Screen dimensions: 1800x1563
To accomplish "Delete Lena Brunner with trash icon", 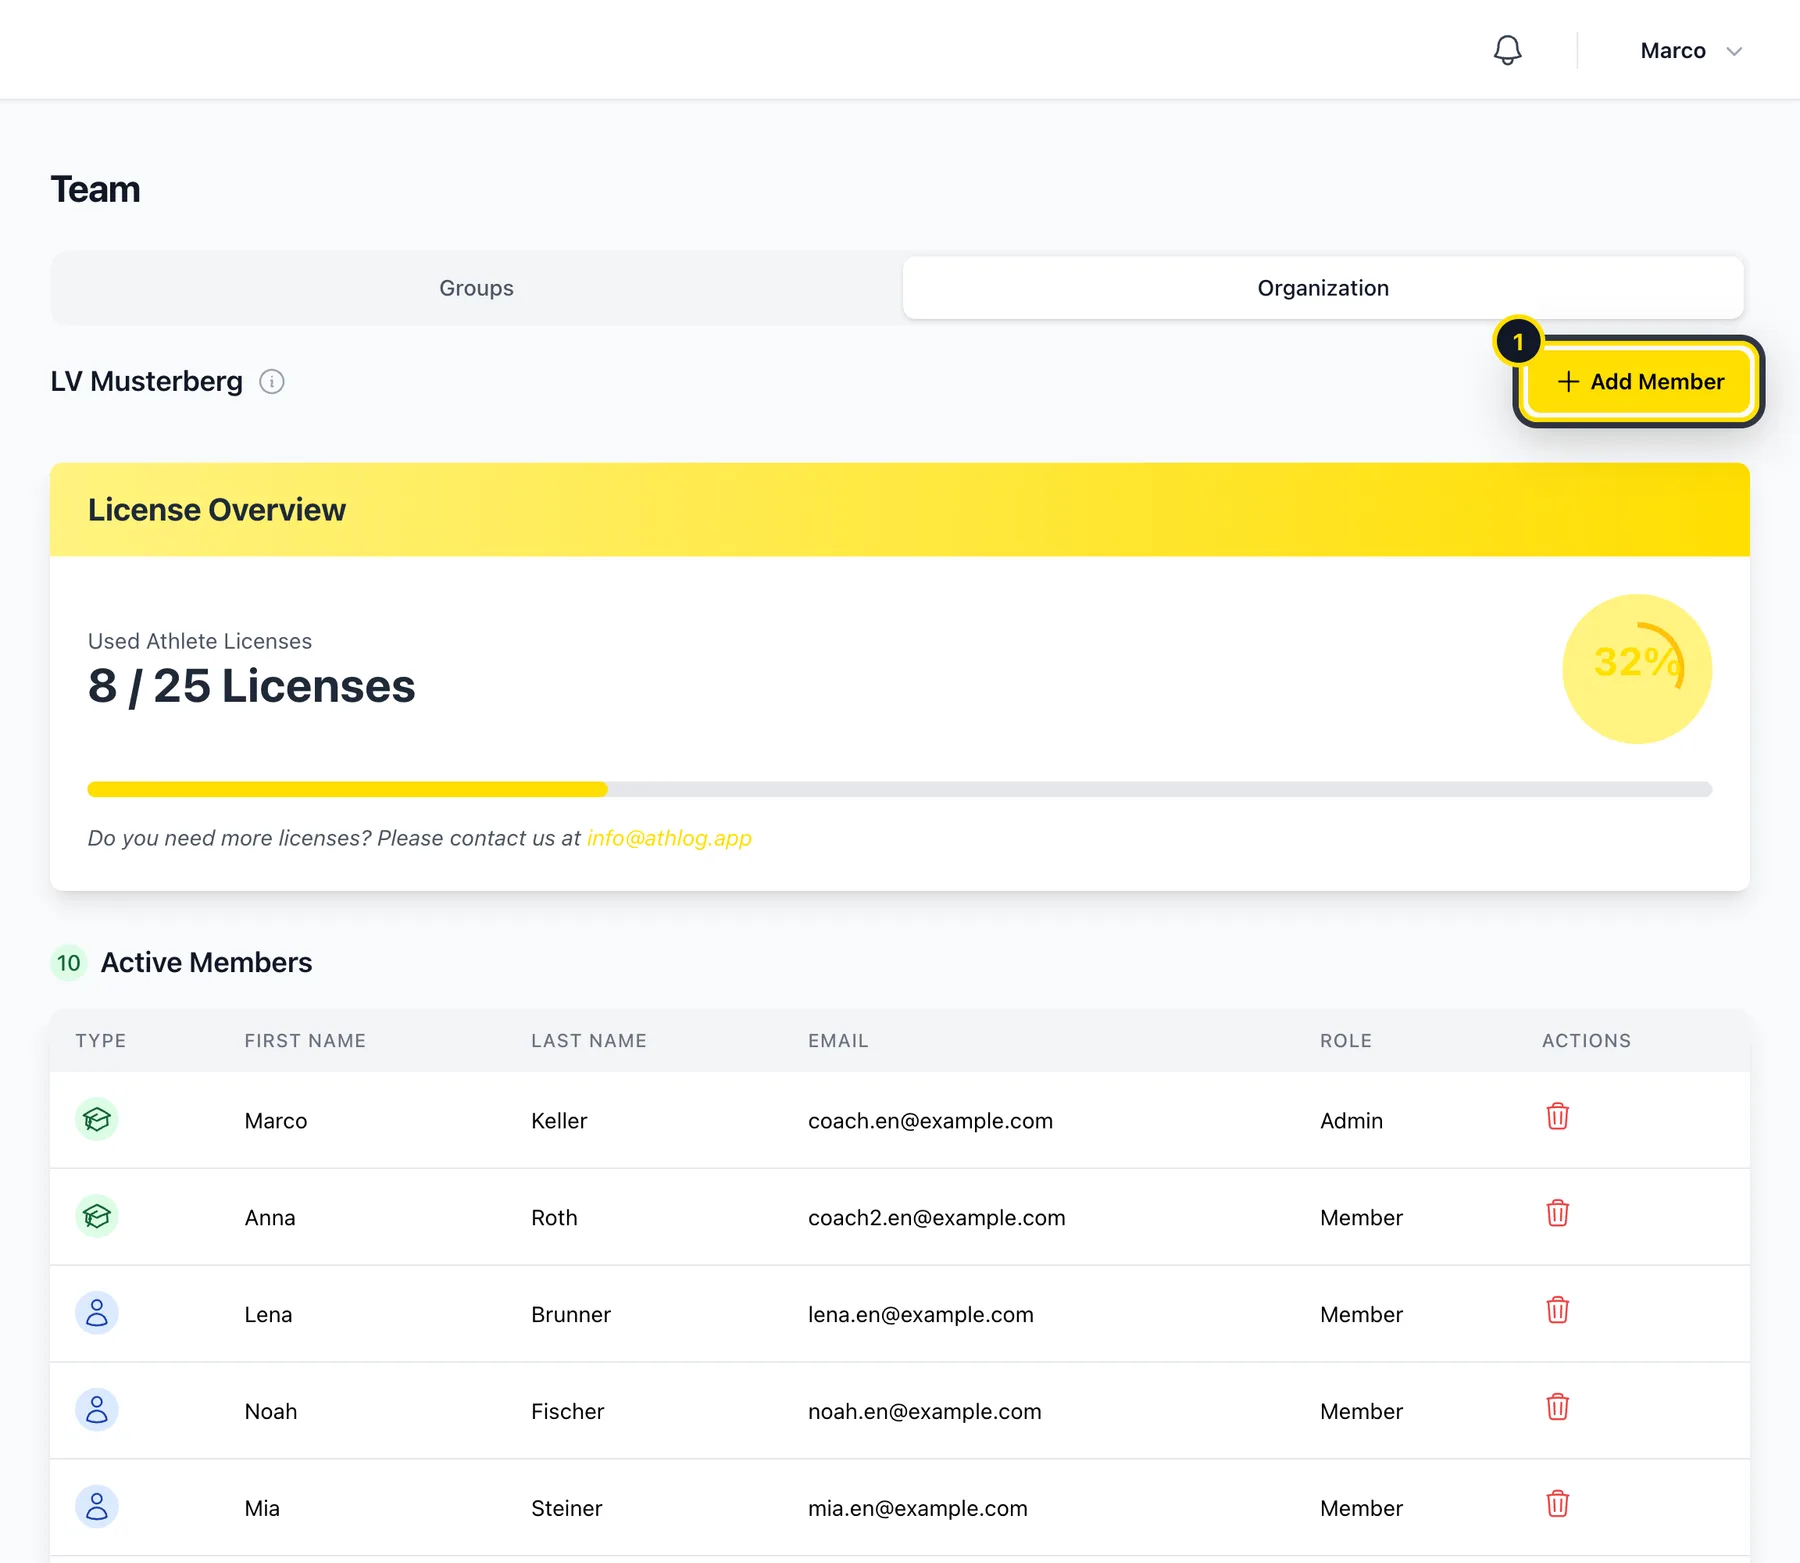I will (1557, 1310).
